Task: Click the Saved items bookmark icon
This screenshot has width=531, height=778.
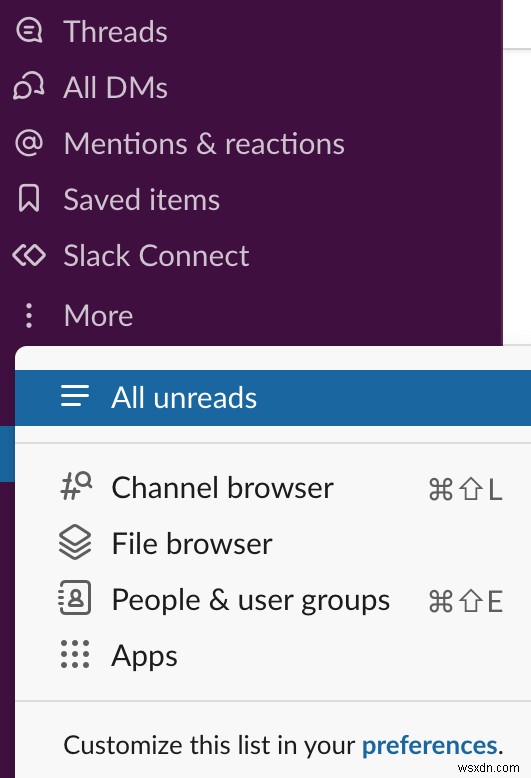Action: [29, 199]
